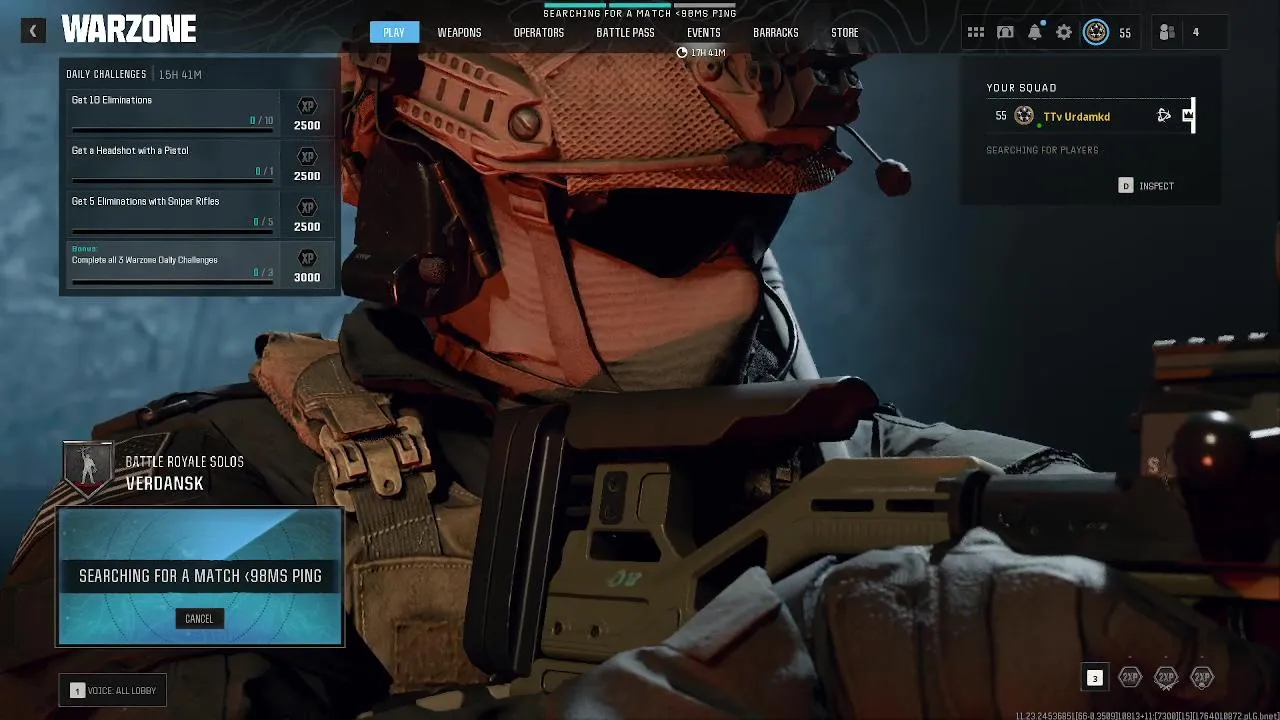This screenshot has width=1280, height=720.
Task: Open notifications bell
Action: [1035, 33]
